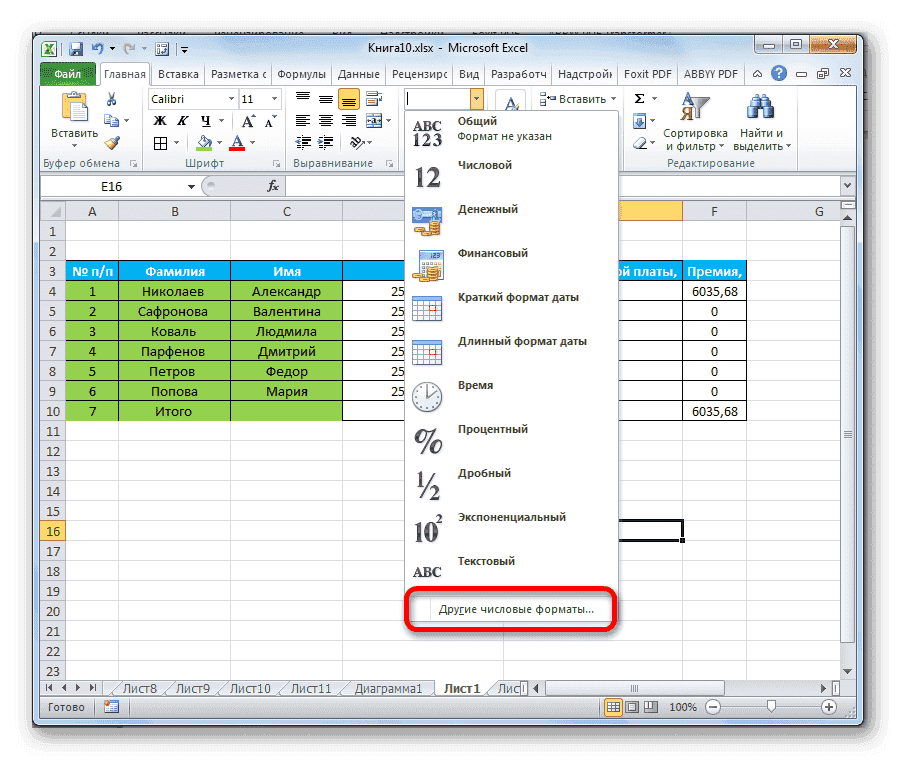The height and width of the screenshot is (760, 900).
Task: Open the borders dropdown arrow
Action: tap(176, 143)
